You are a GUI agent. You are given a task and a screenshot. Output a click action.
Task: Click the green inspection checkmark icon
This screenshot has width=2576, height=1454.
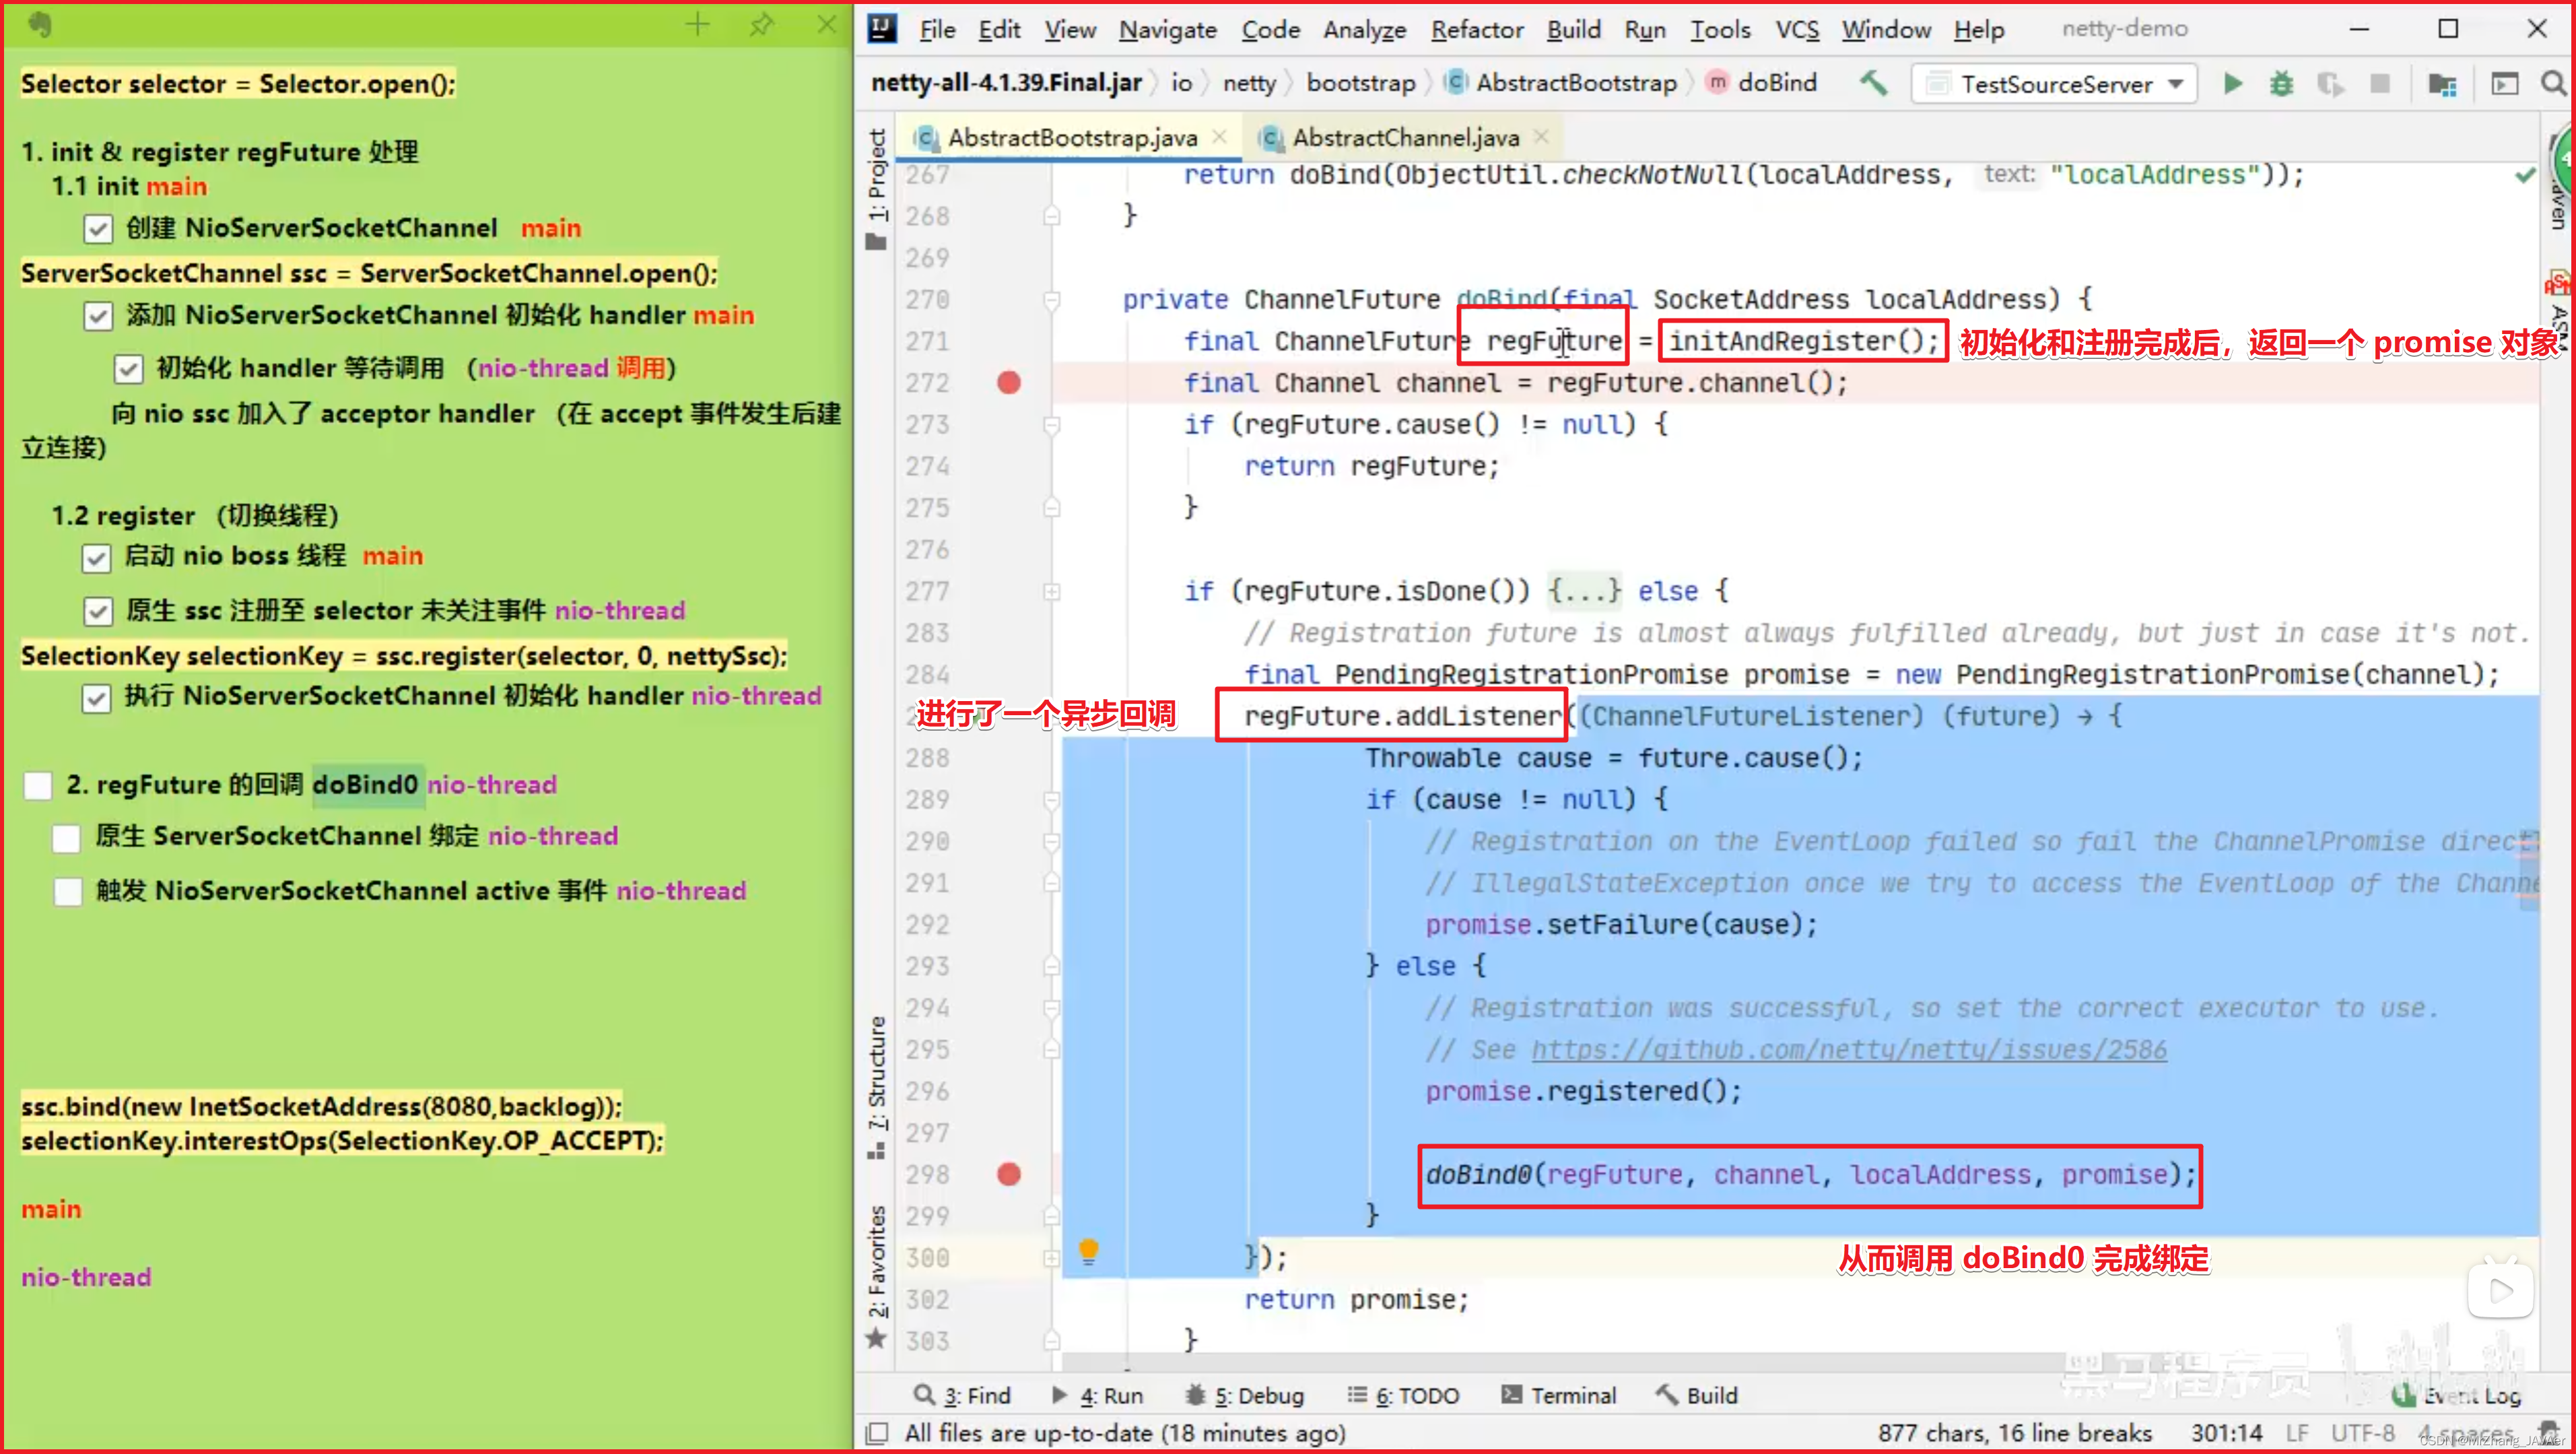(x=2526, y=175)
